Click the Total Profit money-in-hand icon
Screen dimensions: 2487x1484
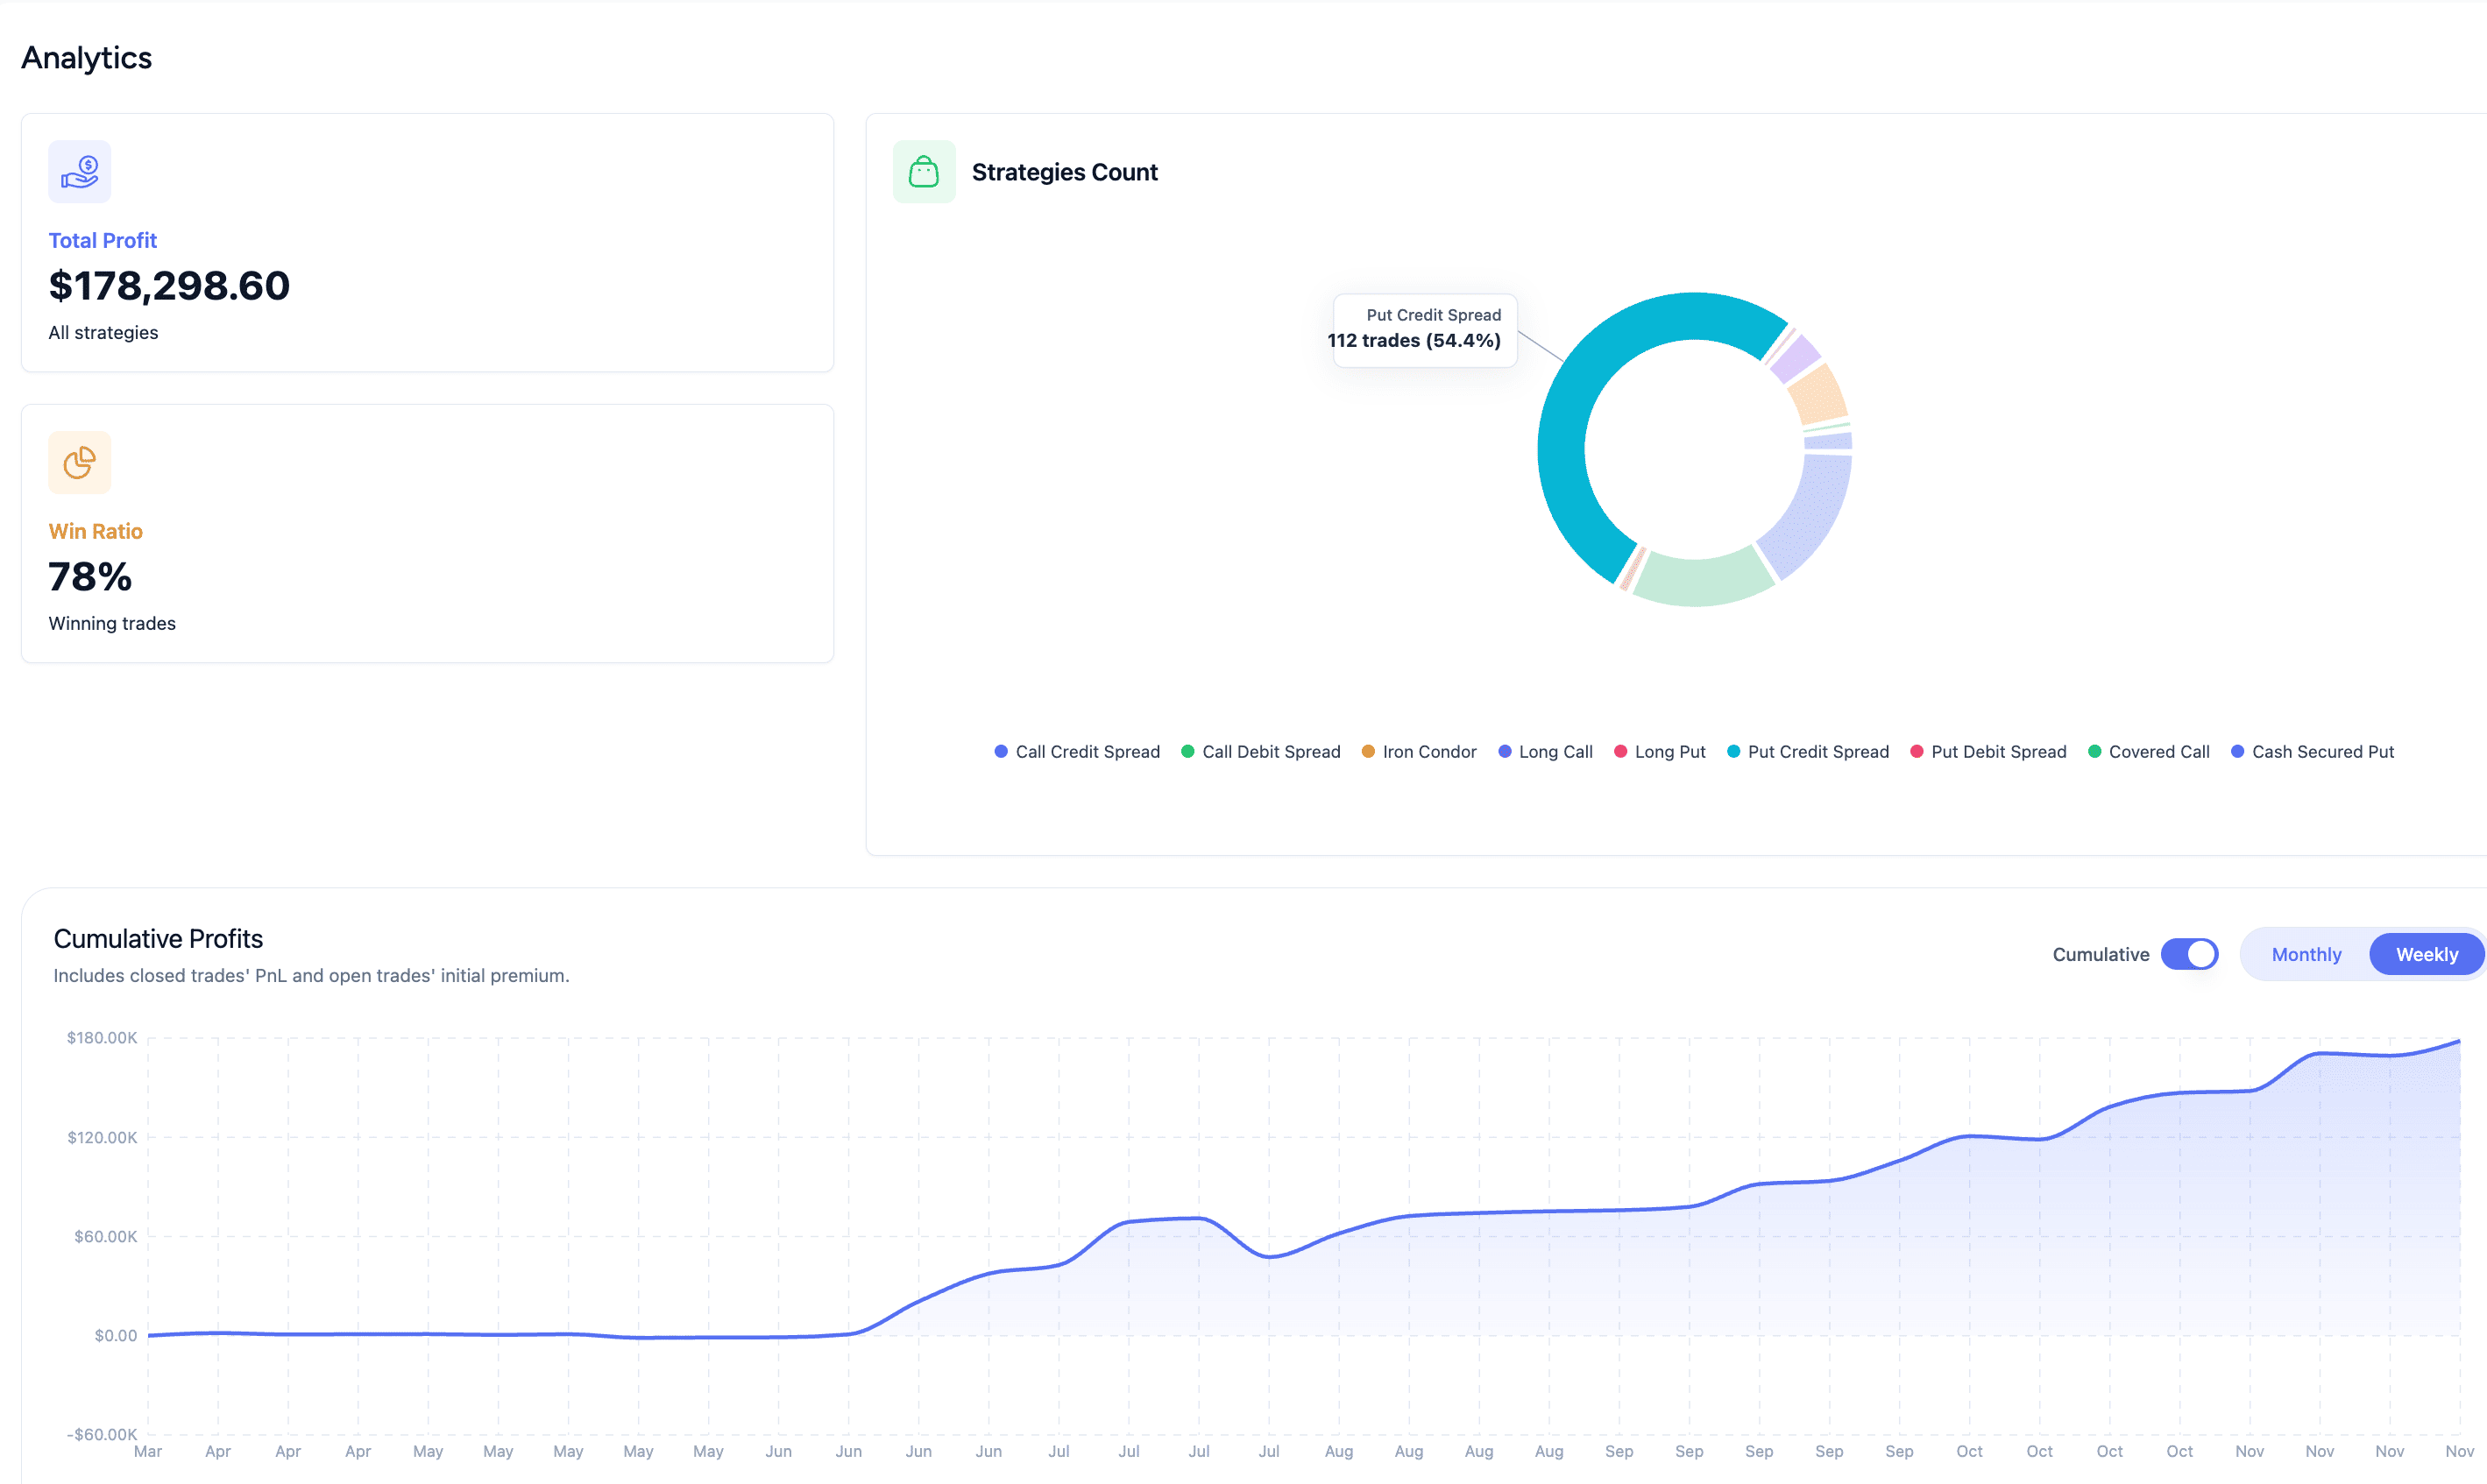[x=79, y=171]
